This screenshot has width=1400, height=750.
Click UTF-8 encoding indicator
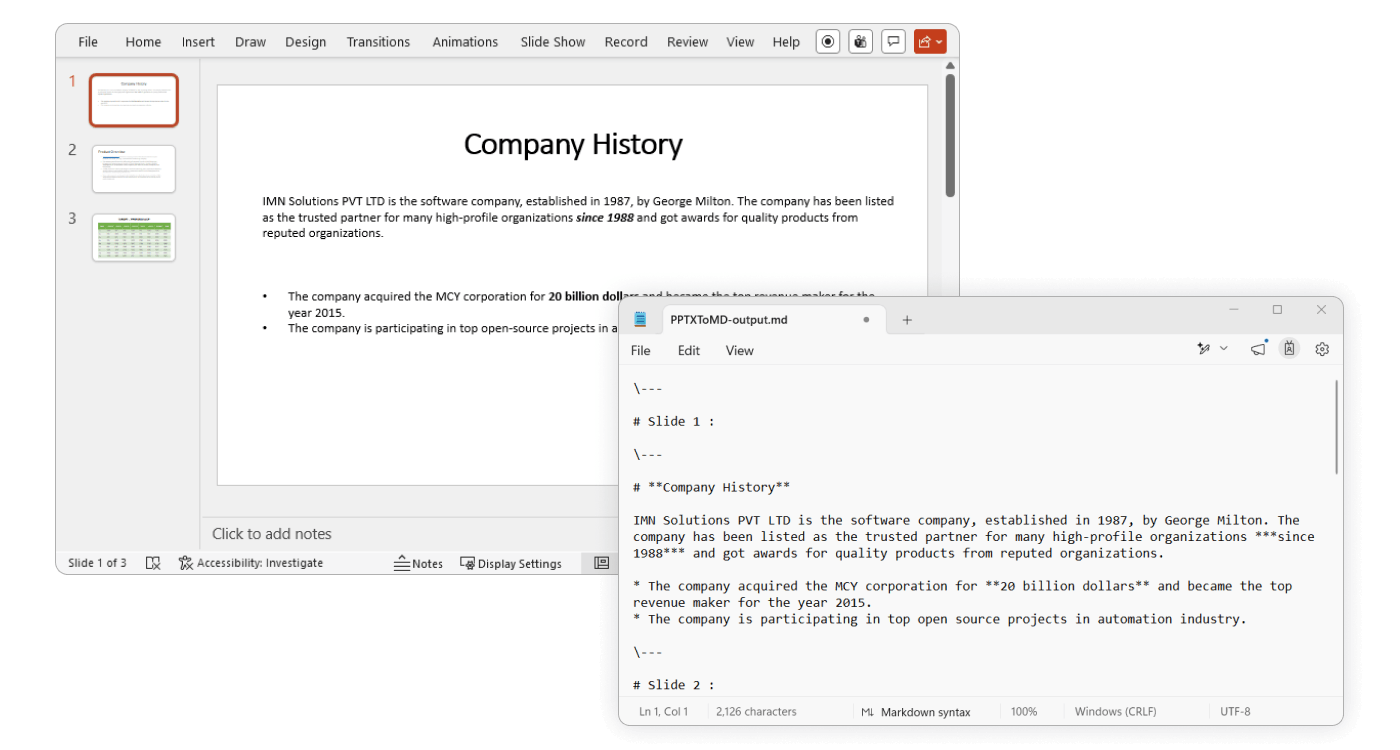(1235, 712)
